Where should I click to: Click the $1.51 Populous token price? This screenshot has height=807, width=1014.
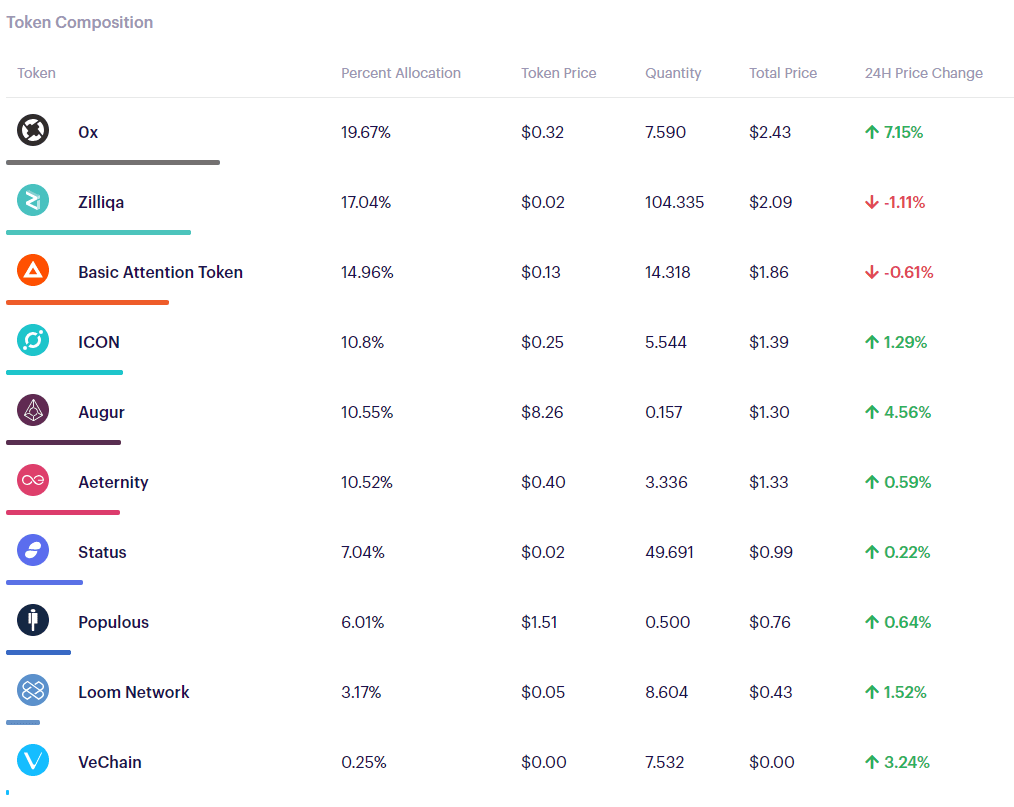click(x=539, y=622)
